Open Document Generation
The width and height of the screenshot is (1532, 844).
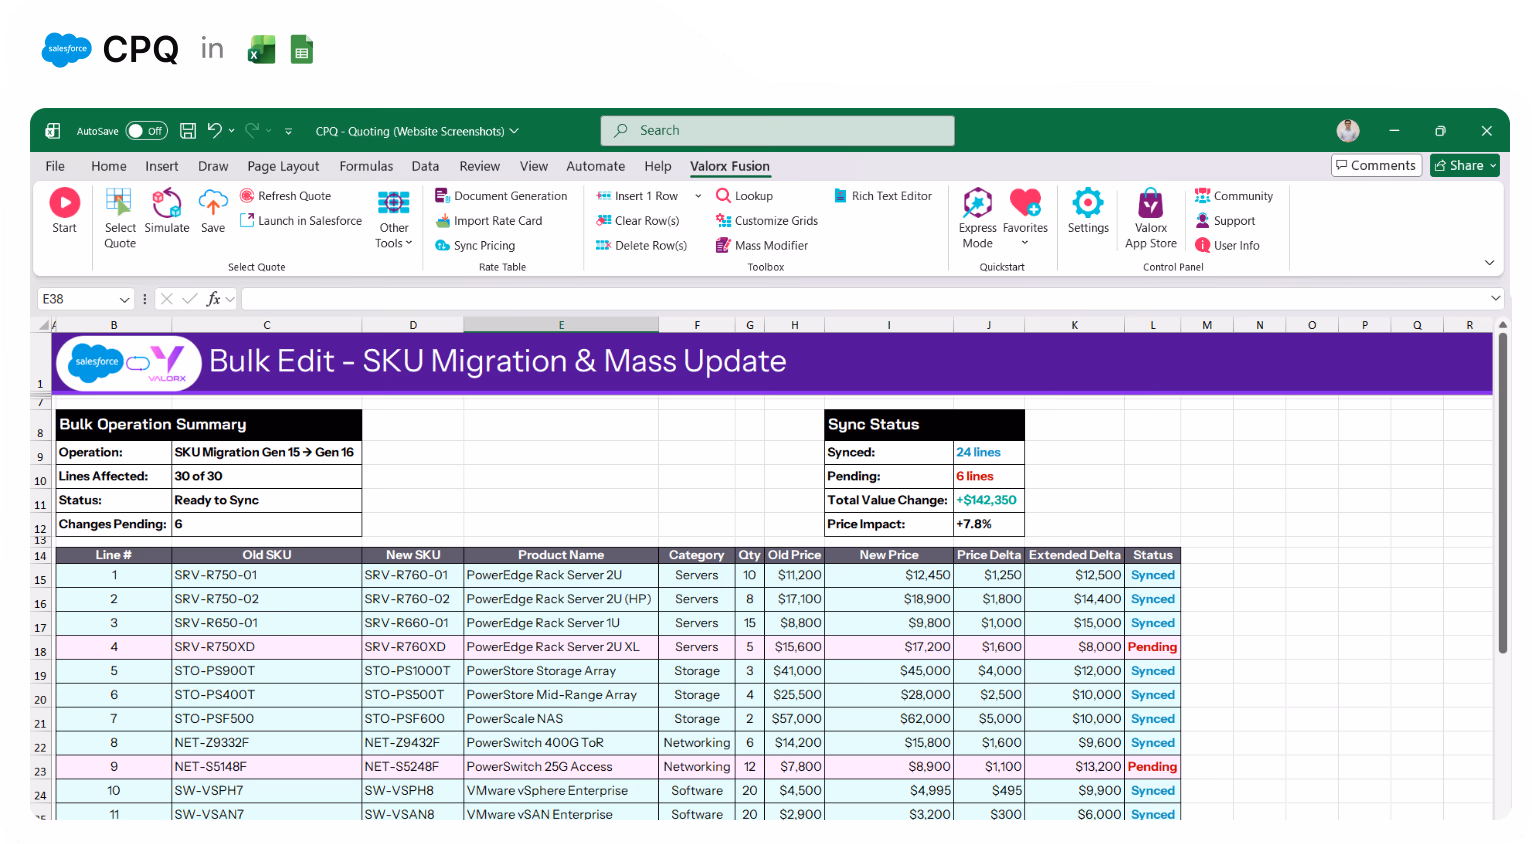click(x=501, y=195)
